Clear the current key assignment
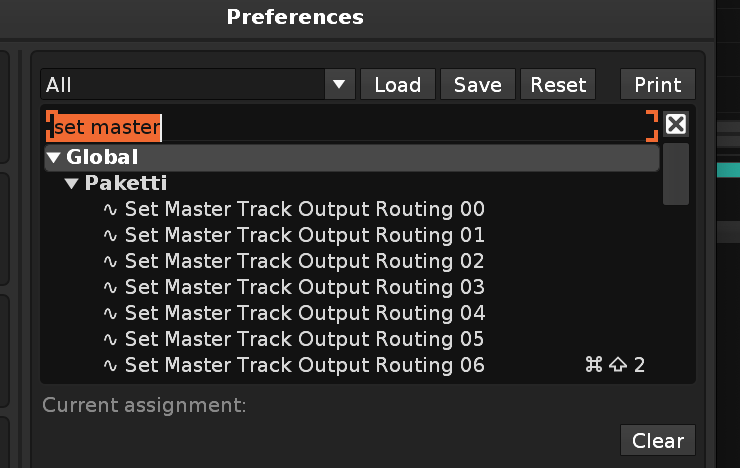740x468 pixels. [x=658, y=440]
